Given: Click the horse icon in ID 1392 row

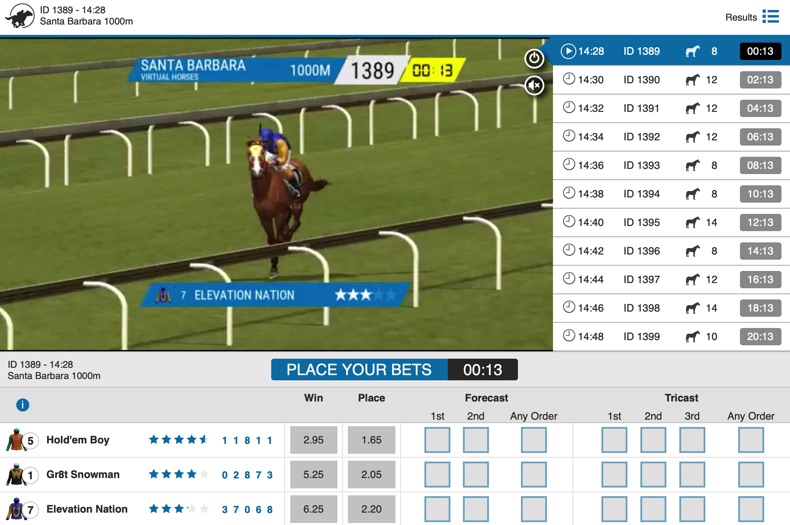Looking at the screenshot, I should [693, 137].
